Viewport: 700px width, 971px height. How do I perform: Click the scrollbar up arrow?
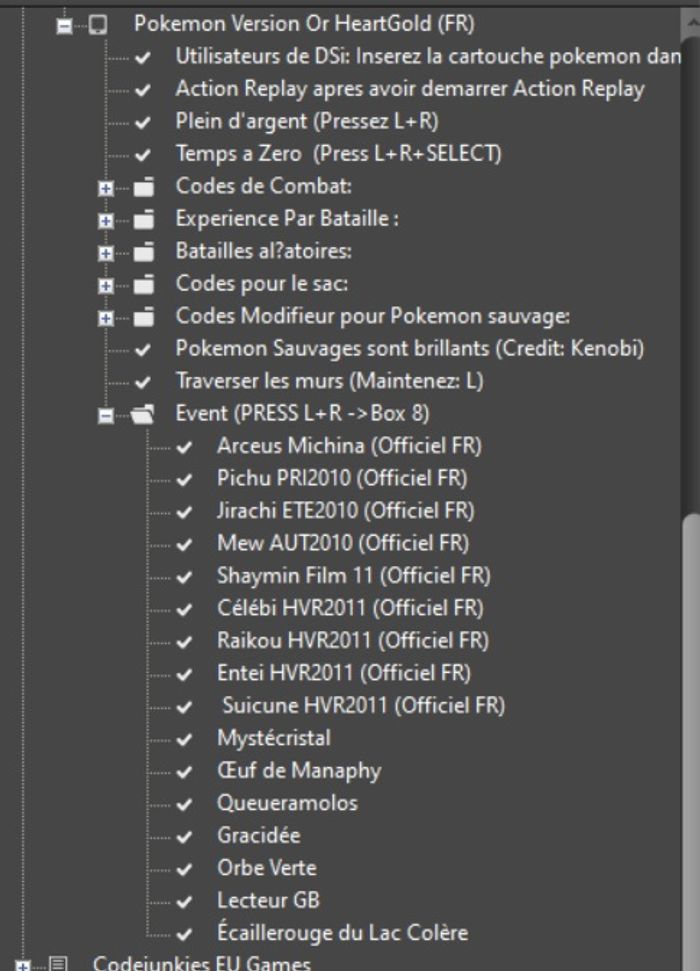691,22
